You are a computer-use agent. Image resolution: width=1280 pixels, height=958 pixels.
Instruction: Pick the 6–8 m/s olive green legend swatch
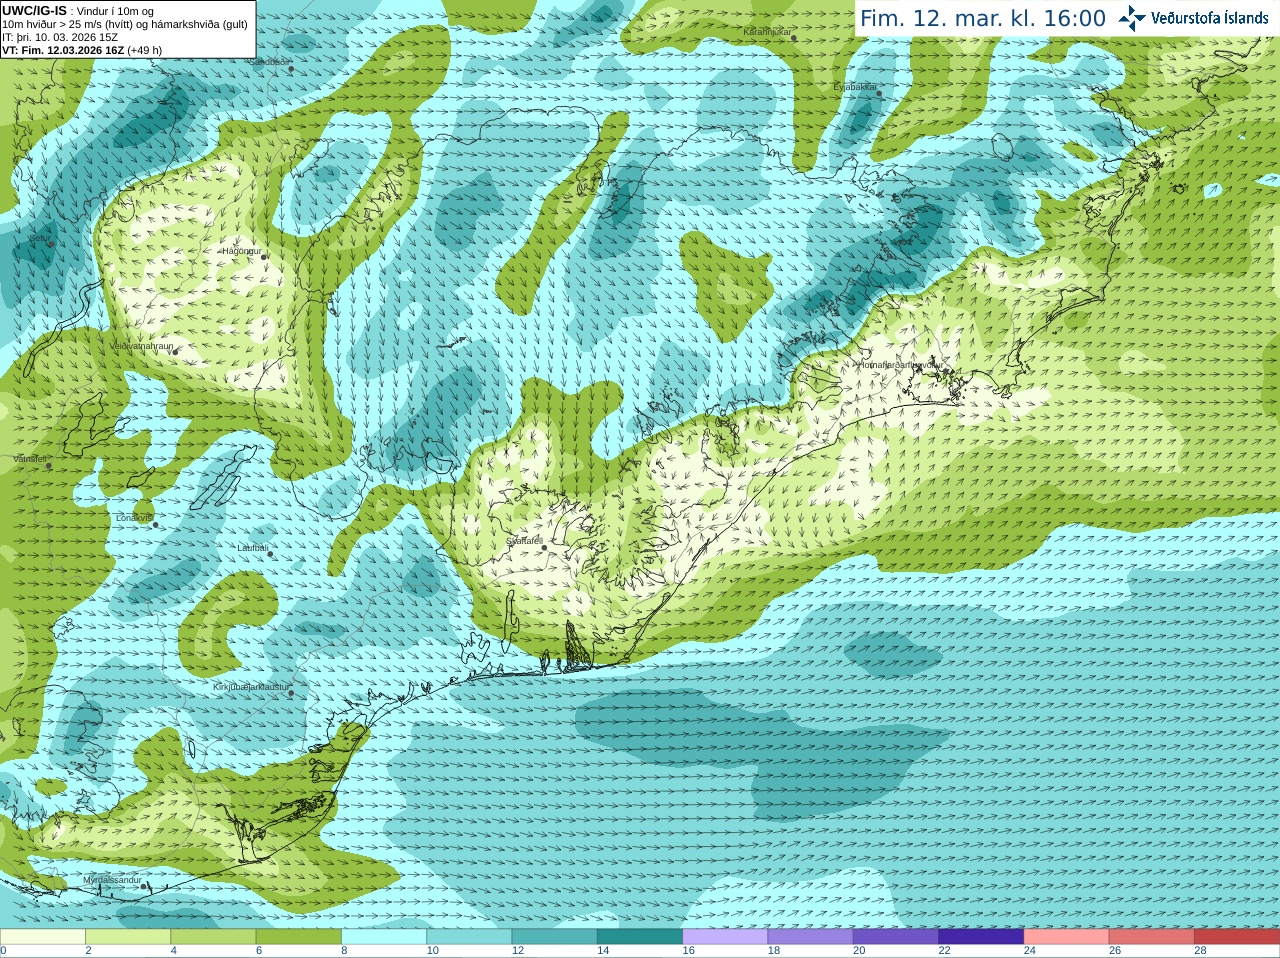click(299, 937)
